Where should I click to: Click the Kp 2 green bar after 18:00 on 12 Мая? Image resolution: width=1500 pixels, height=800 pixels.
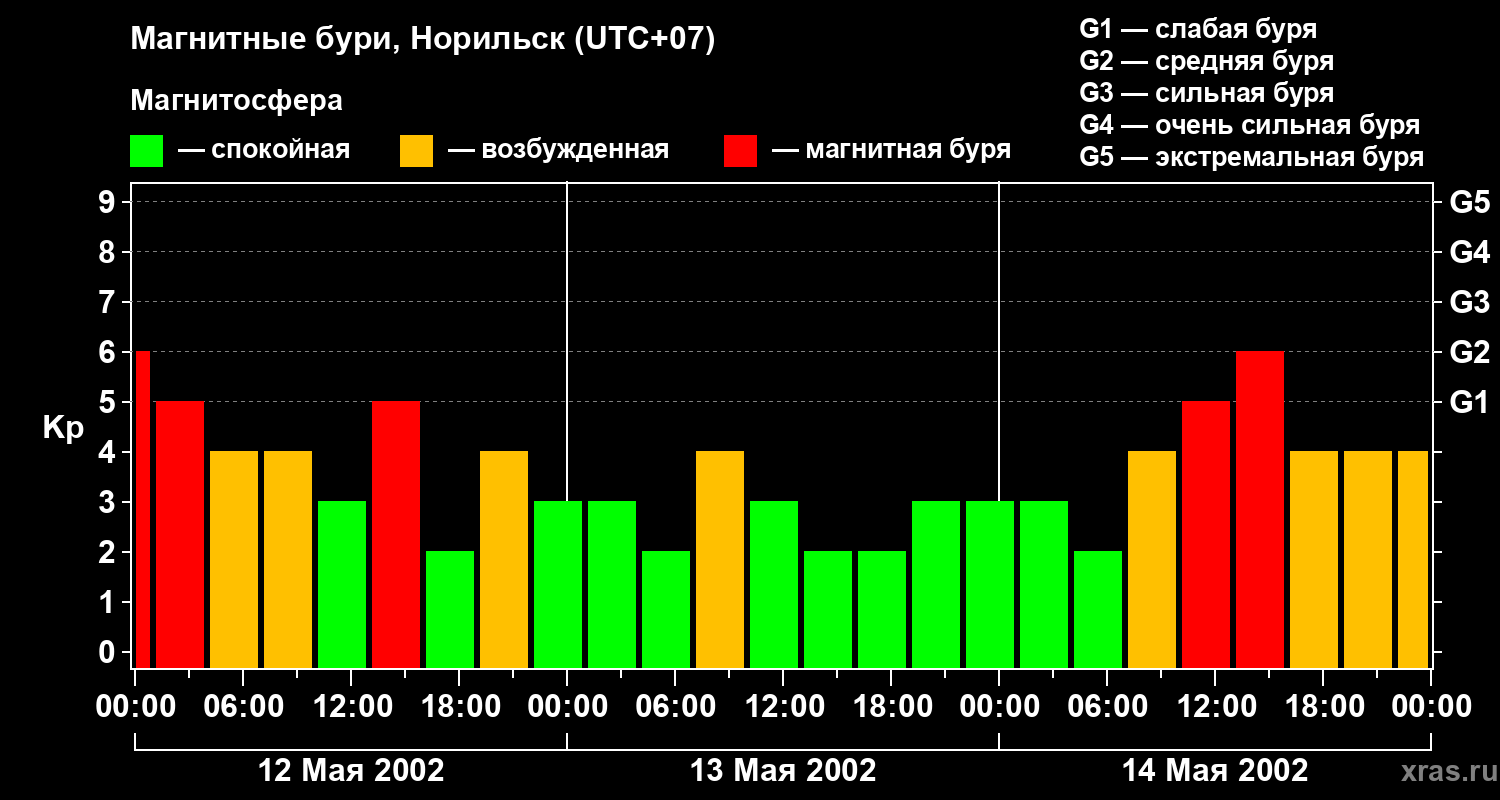450,610
